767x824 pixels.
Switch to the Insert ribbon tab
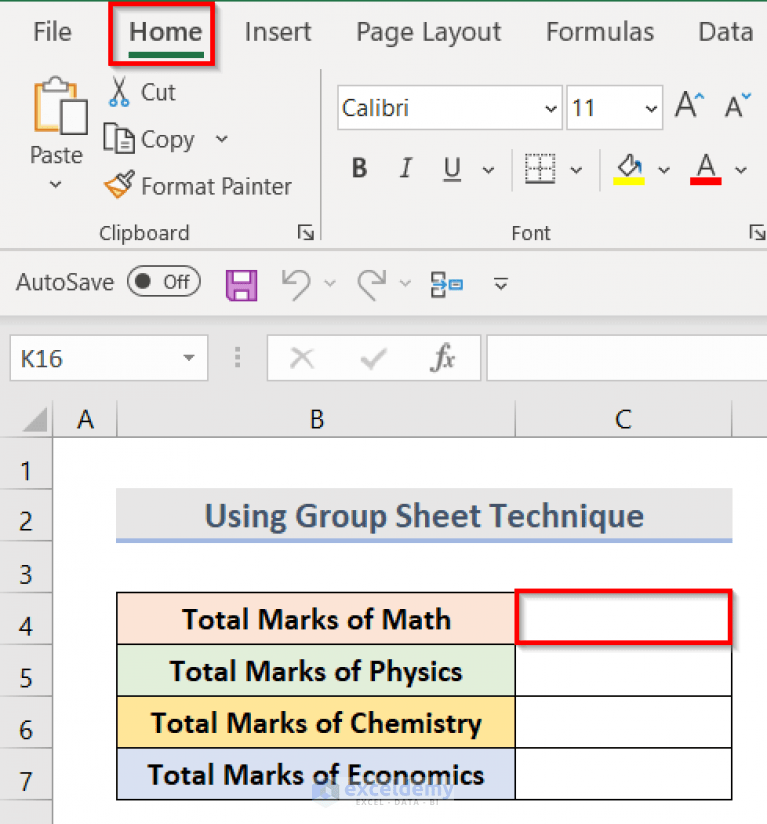[x=278, y=31]
